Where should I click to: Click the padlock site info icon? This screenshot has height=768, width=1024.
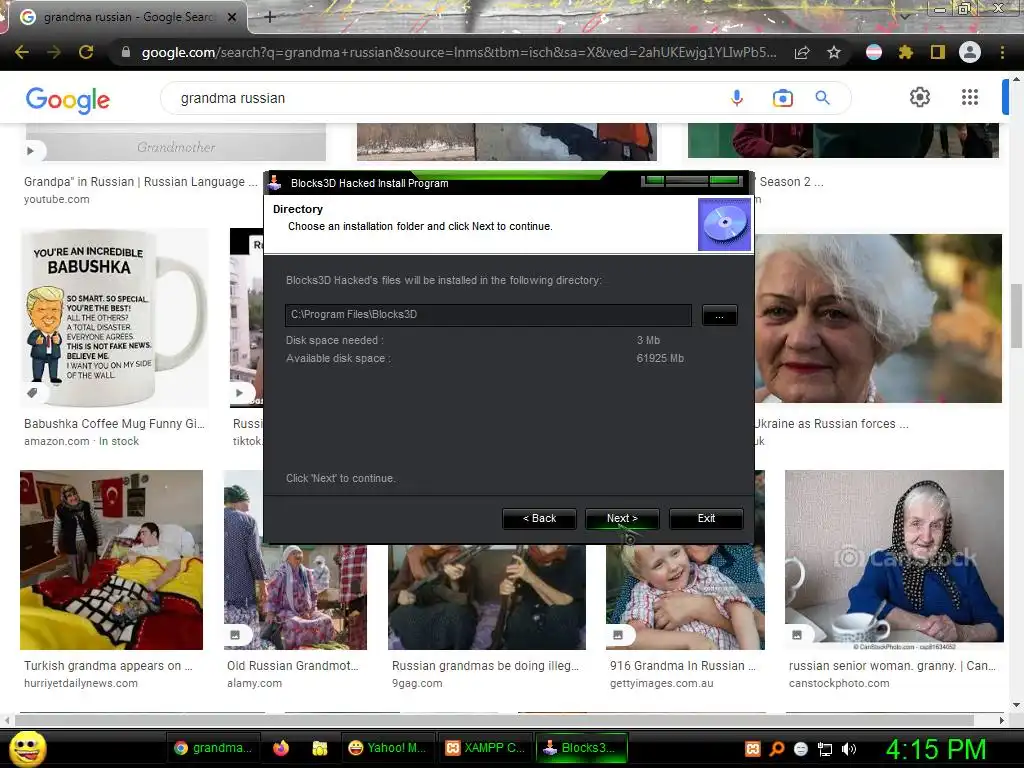[126, 52]
